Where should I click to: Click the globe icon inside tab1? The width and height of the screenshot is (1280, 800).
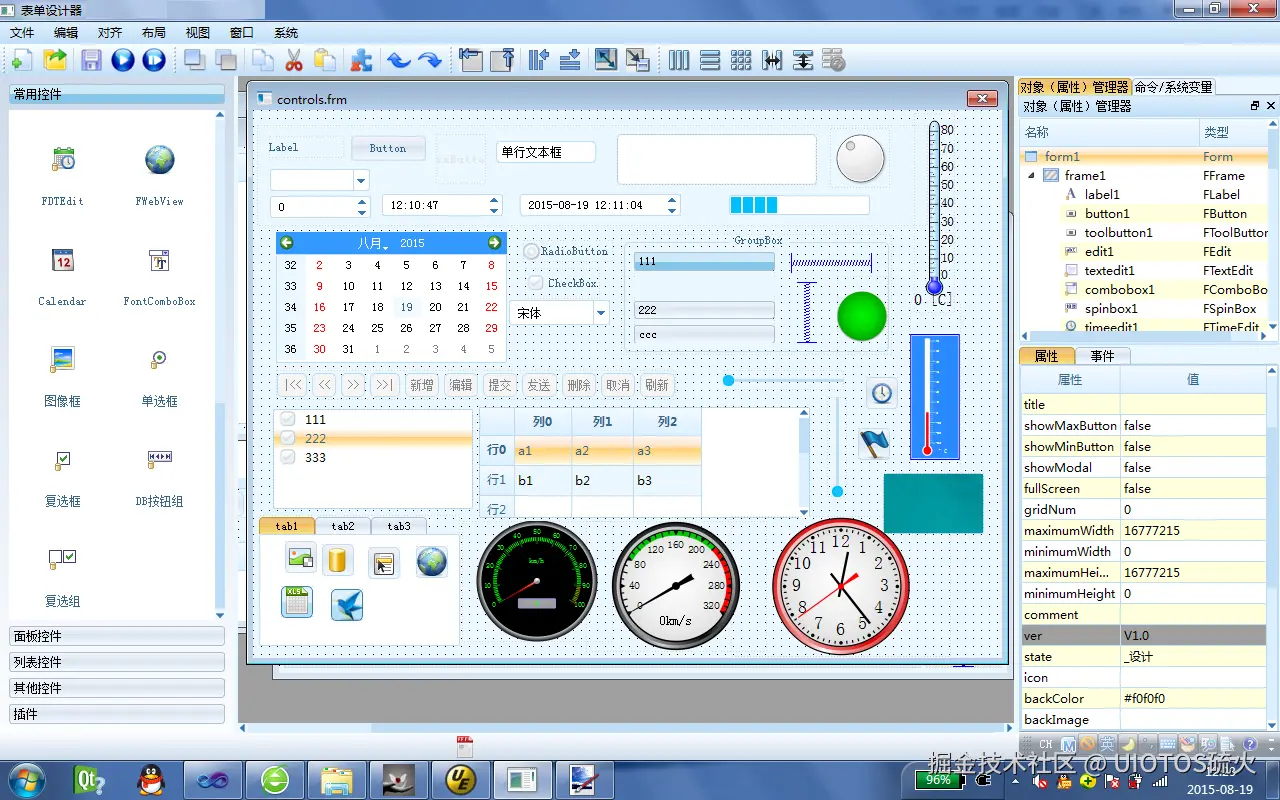coord(432,561)
